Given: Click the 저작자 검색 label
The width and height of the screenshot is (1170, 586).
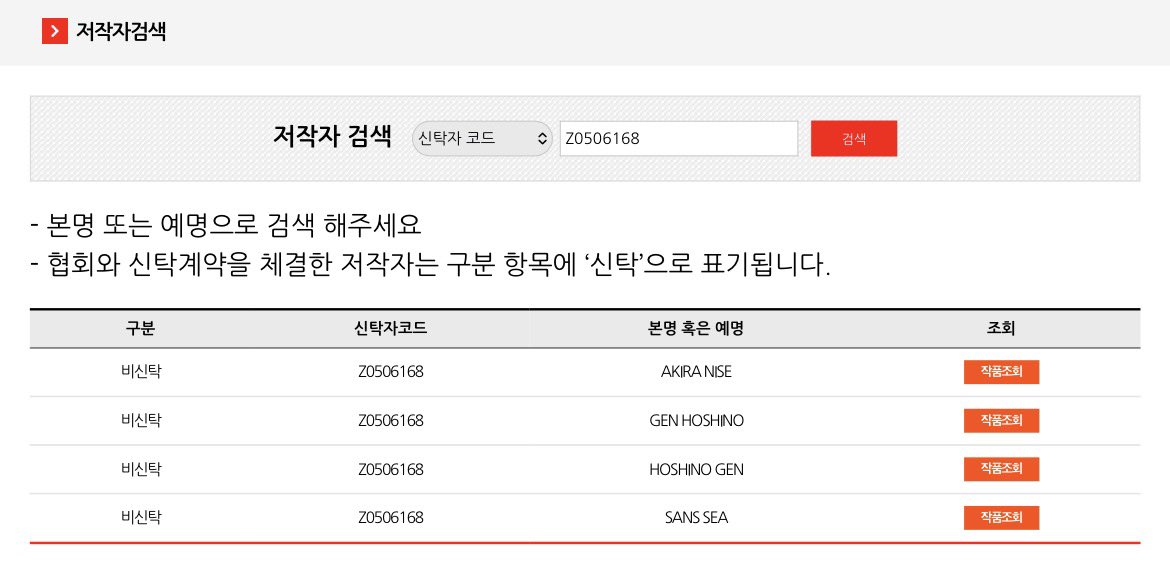Looking at the screenshot, I should (x=332, y=137).
